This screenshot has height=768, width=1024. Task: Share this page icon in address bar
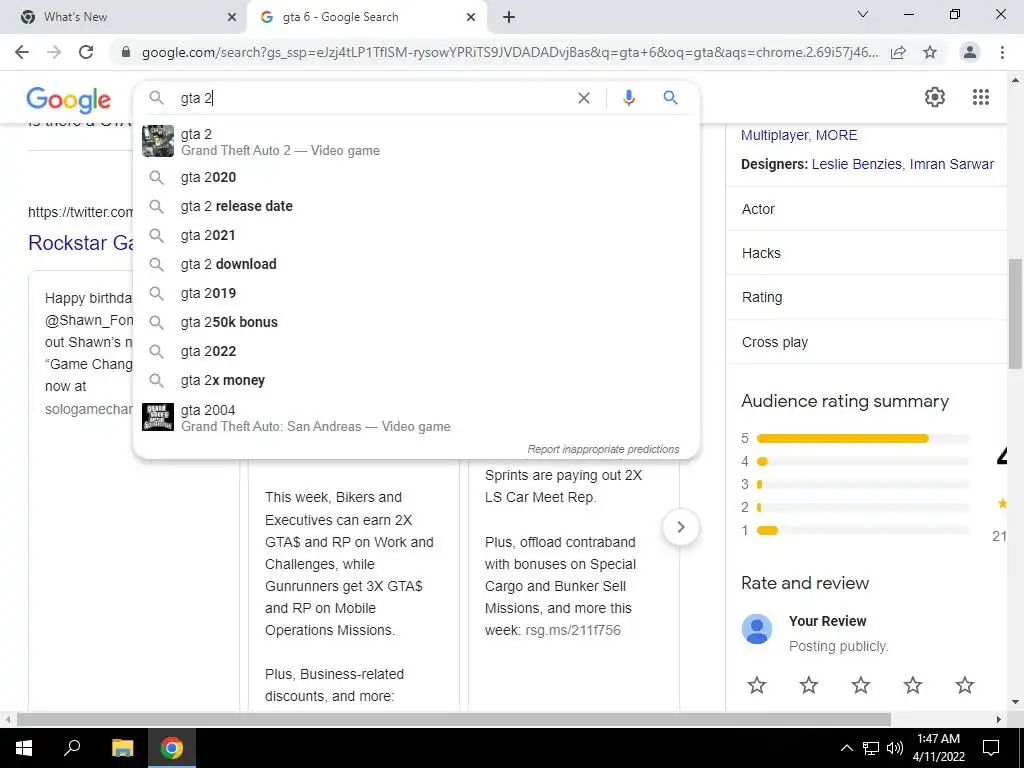coord(898,52)
